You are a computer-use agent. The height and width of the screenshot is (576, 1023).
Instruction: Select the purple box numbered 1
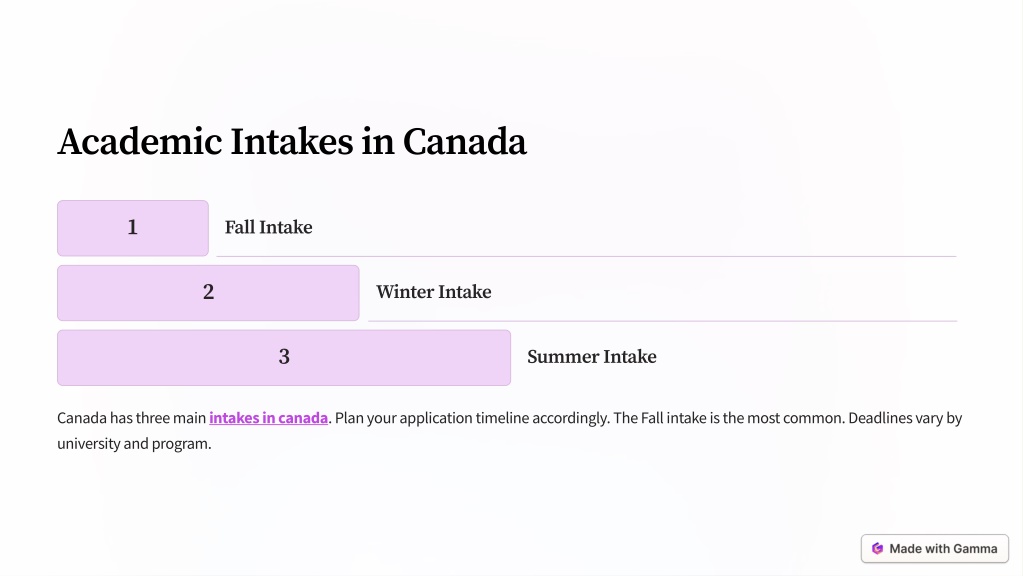pyautogui.click(x=132, y=228)
